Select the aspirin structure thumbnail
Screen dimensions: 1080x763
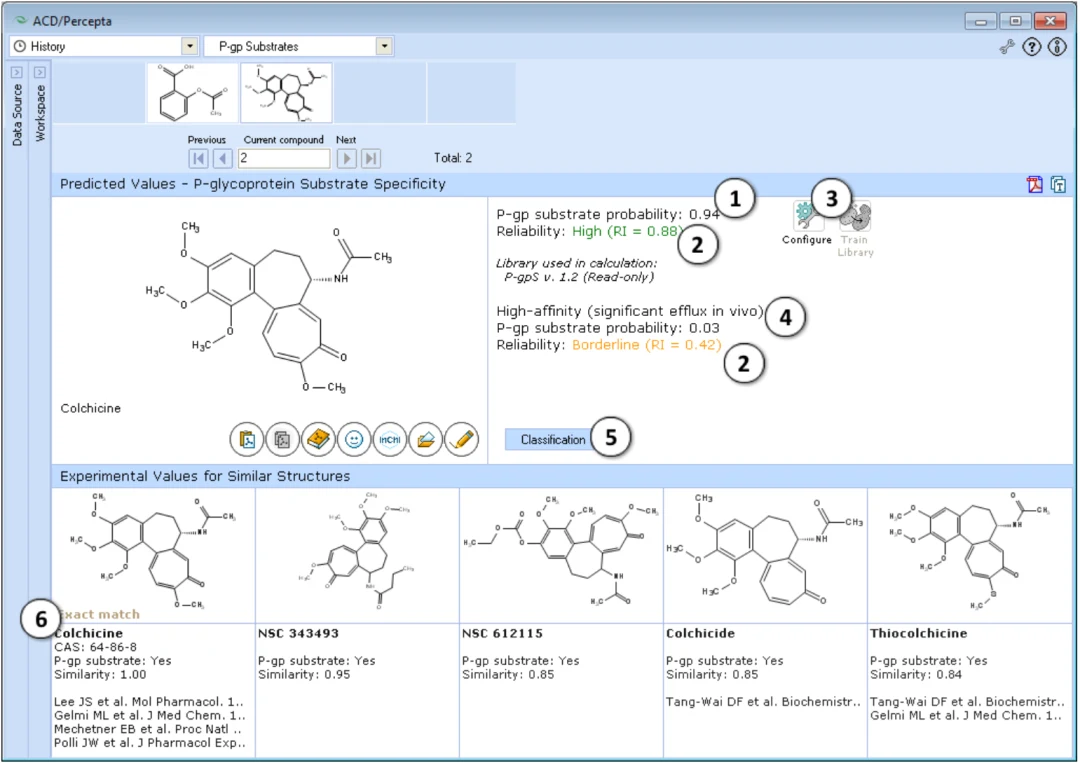[192, 93]
